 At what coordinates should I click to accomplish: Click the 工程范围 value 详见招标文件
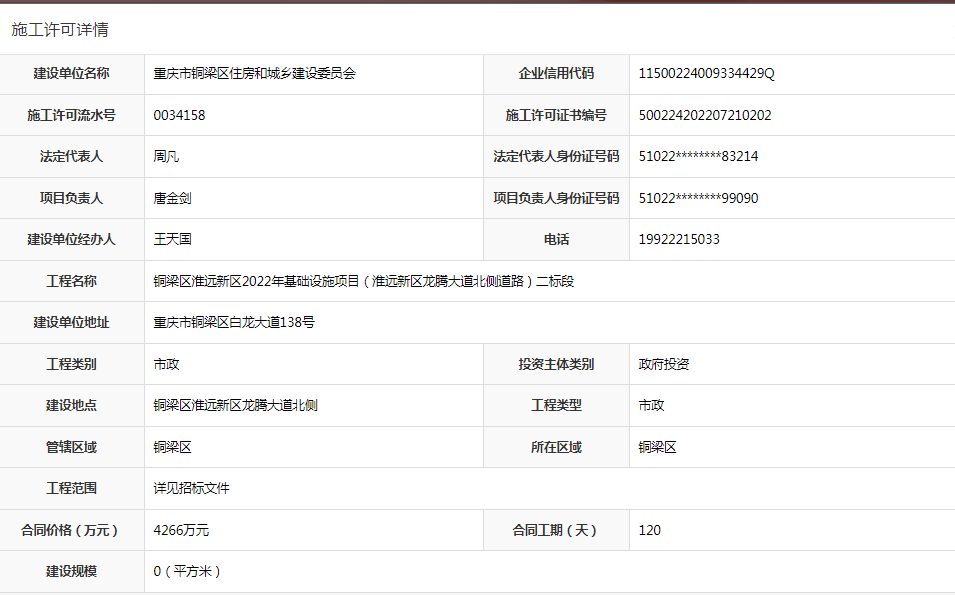point(191,488)
